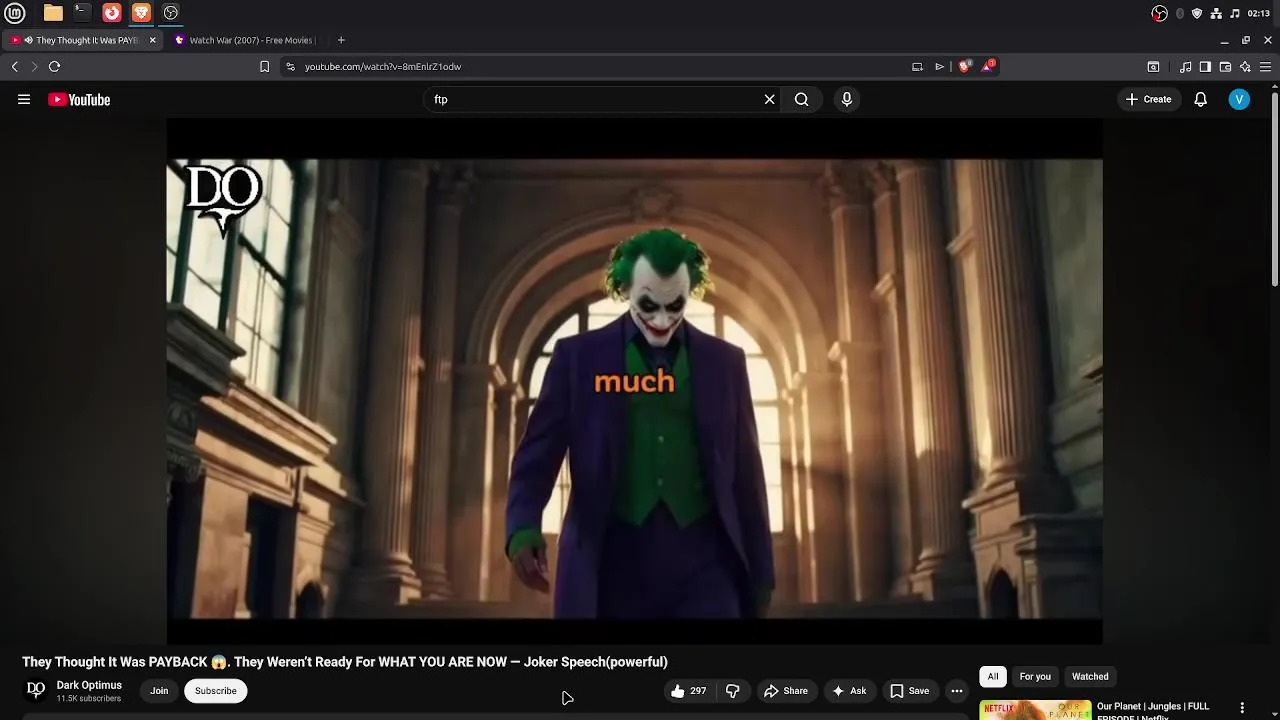Select the Brave browser icon in panel
Screen dimensions: 1280x720
[141, 13]
